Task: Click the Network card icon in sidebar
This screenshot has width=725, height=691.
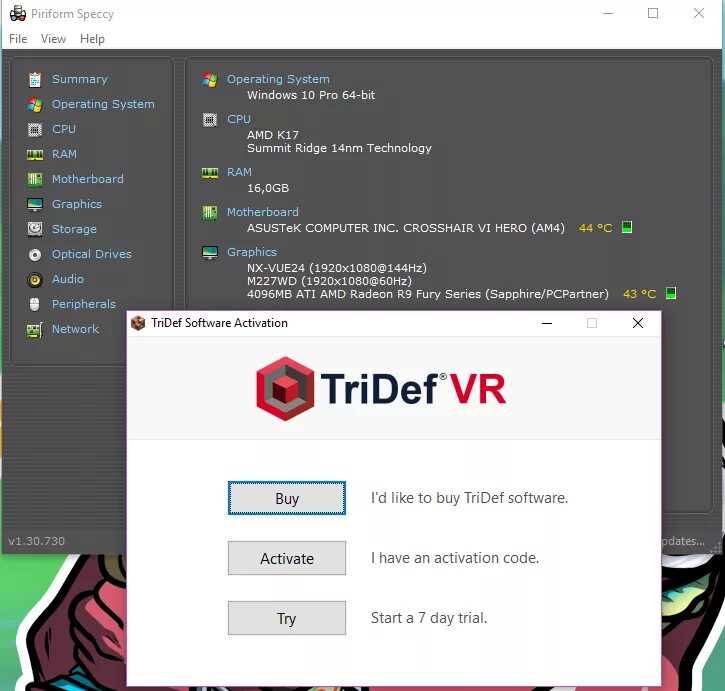Action: point(35,330)
